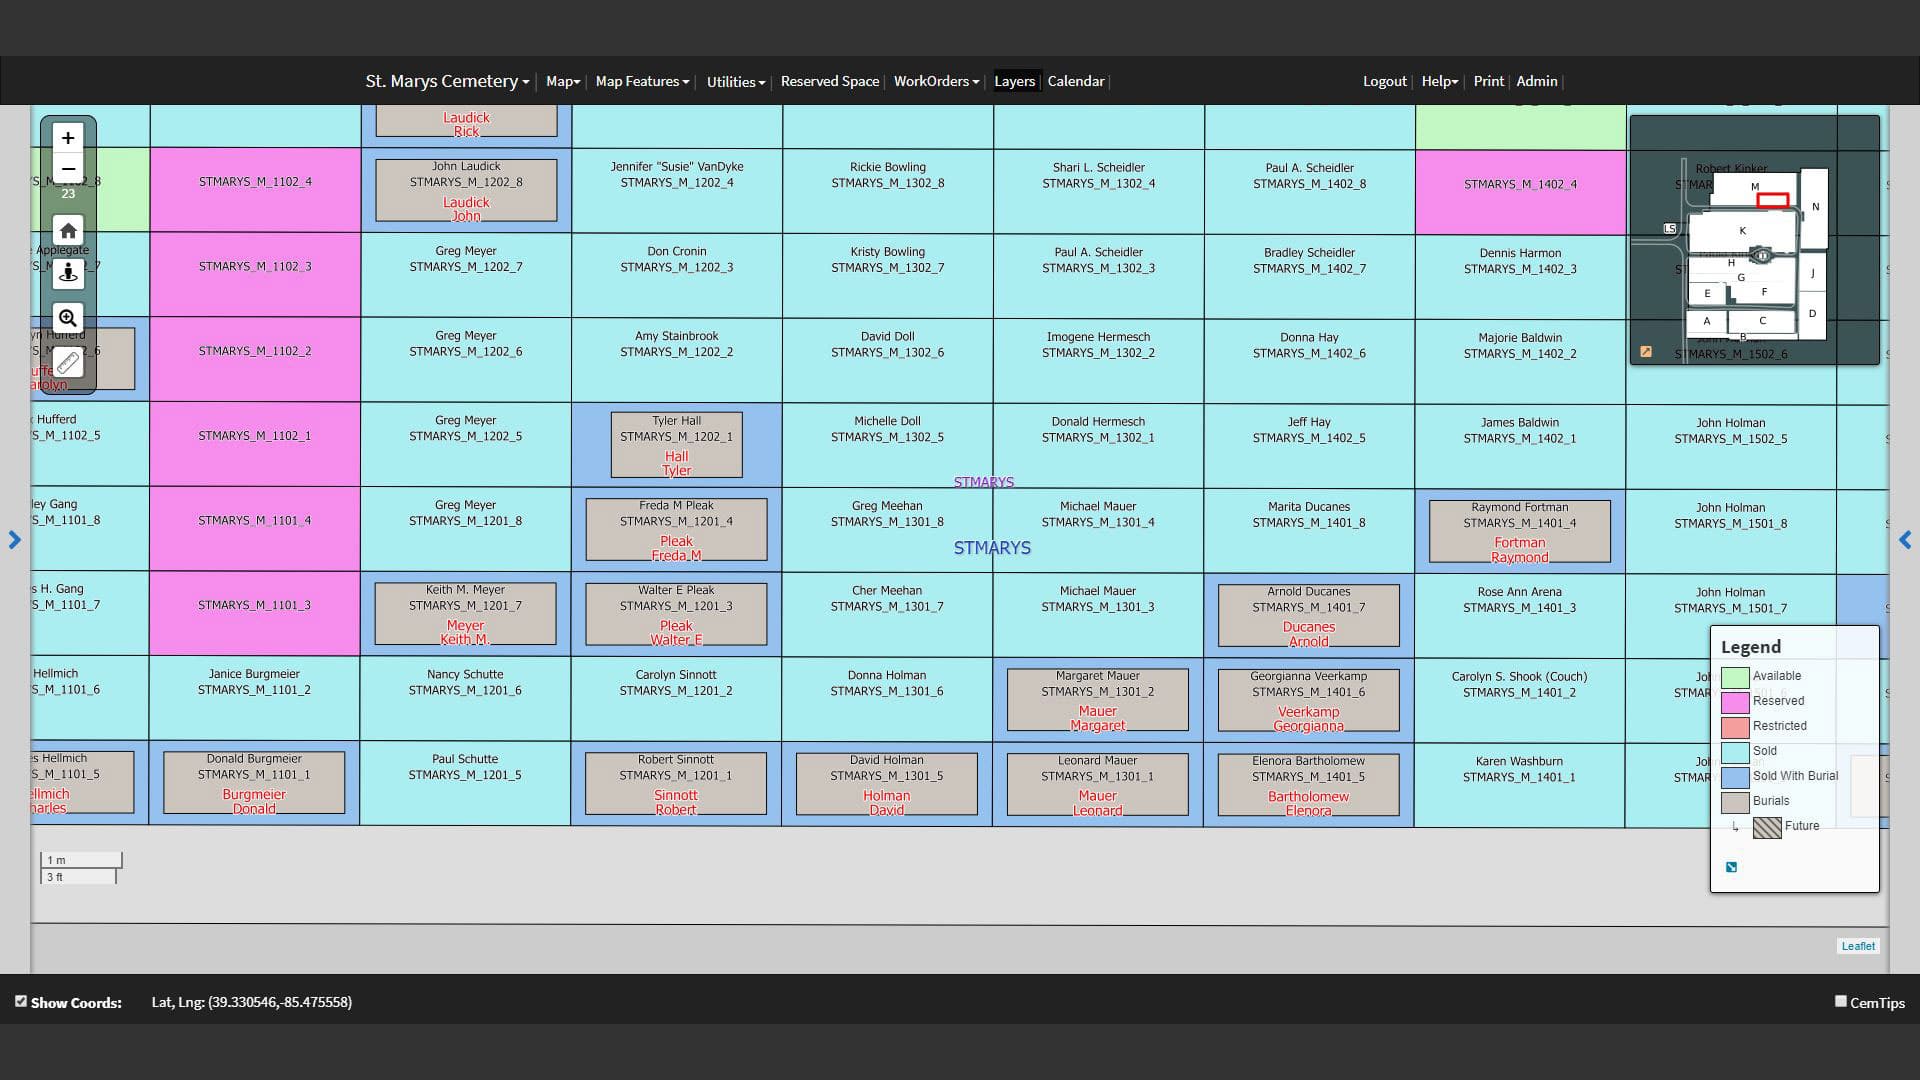Activate the street view person tool
Image resolution: width=1920 pixels, height=1080 pixels.
[68, 273]
